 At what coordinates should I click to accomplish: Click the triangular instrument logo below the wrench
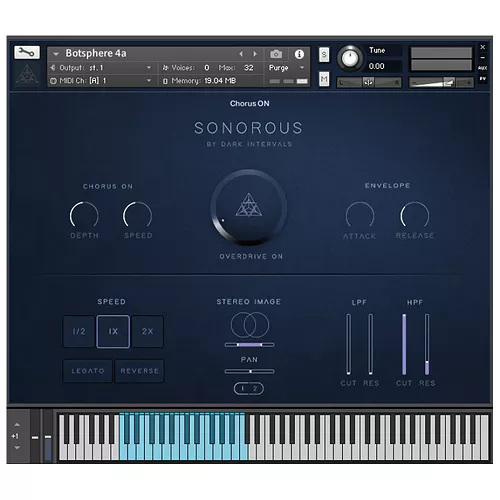point(27,74)
